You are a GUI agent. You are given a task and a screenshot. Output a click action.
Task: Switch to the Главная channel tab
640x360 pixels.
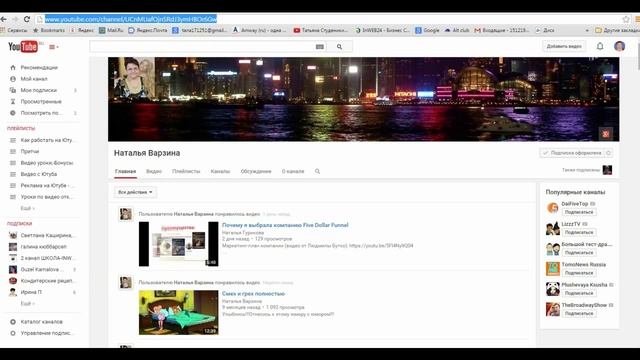125,171
